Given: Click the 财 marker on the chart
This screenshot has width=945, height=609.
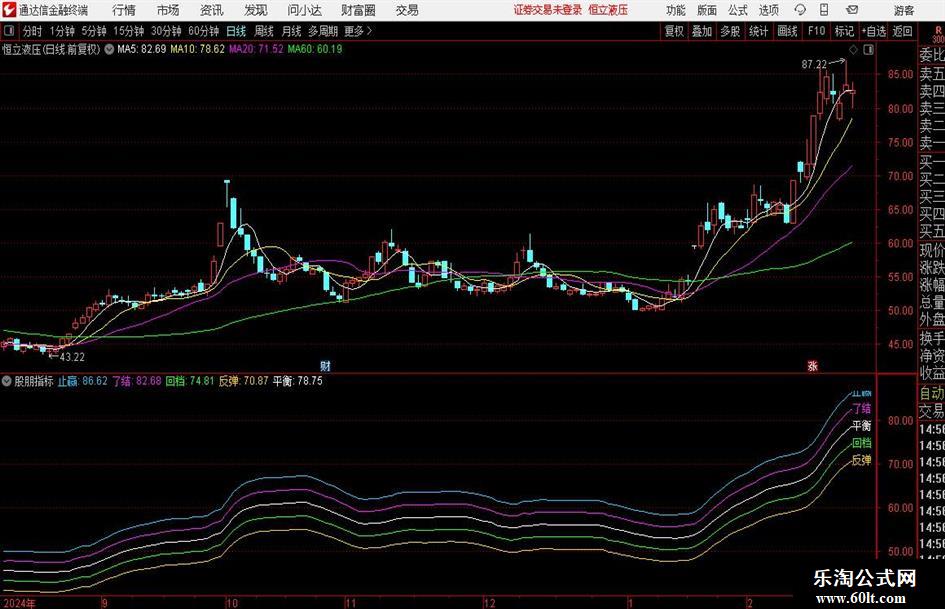Looking at the screenshot, I should click(325, 365).
